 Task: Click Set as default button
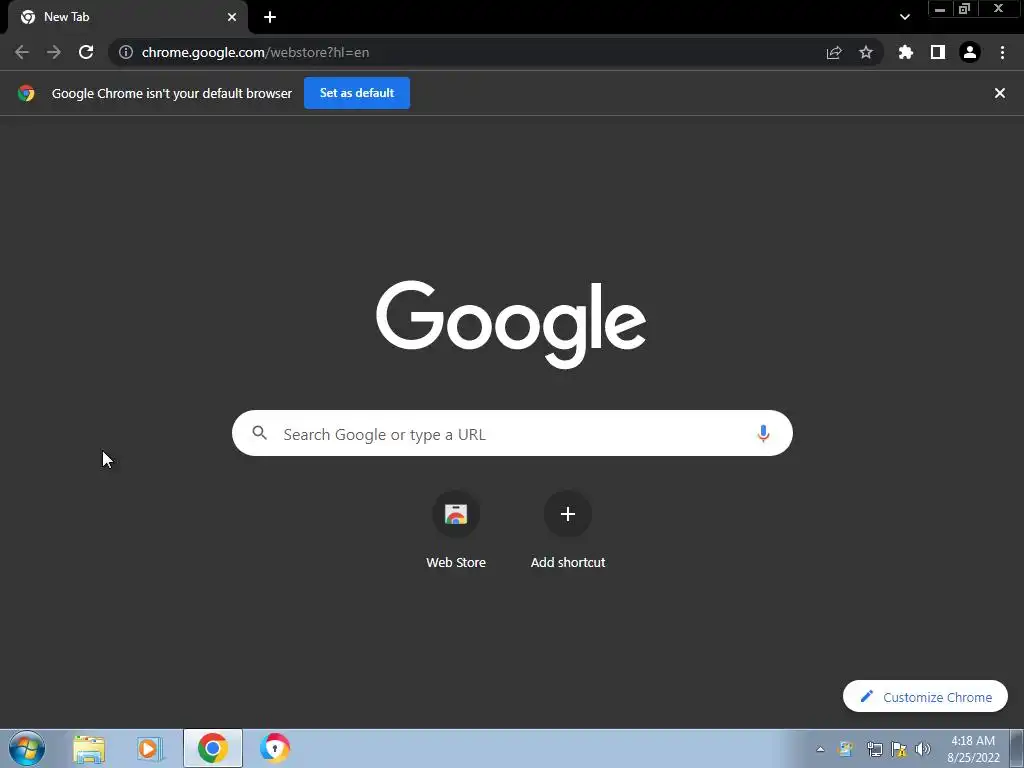357,93
